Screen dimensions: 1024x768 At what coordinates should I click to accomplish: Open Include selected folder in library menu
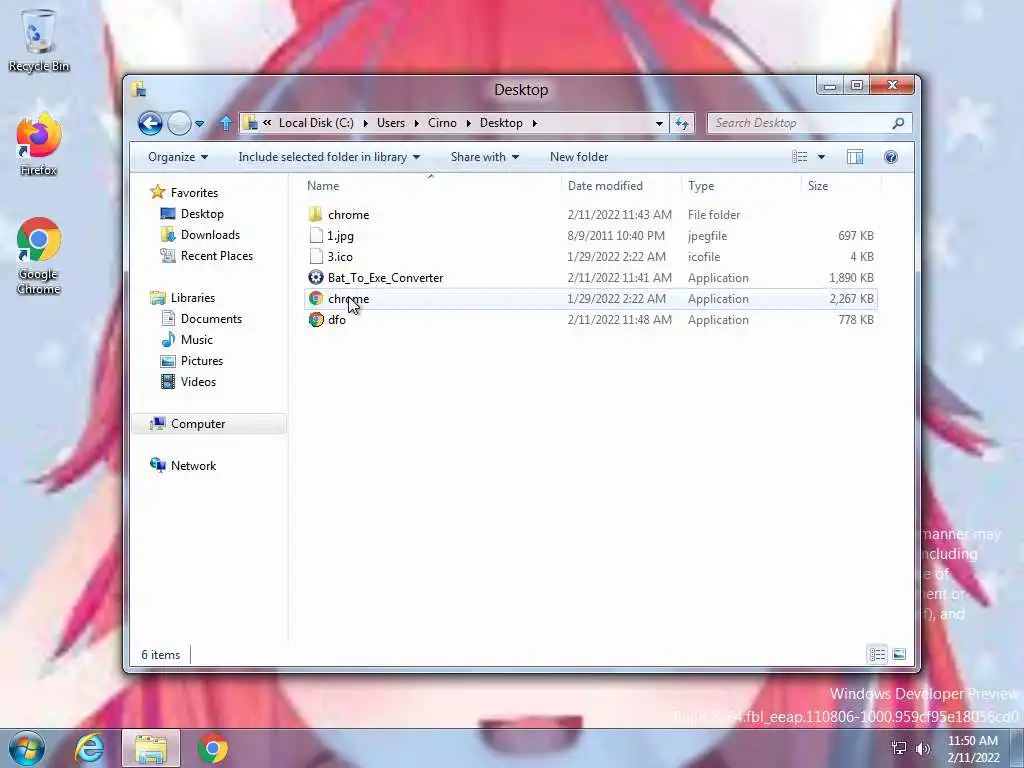pyautogui.click(x=329, y=157)
